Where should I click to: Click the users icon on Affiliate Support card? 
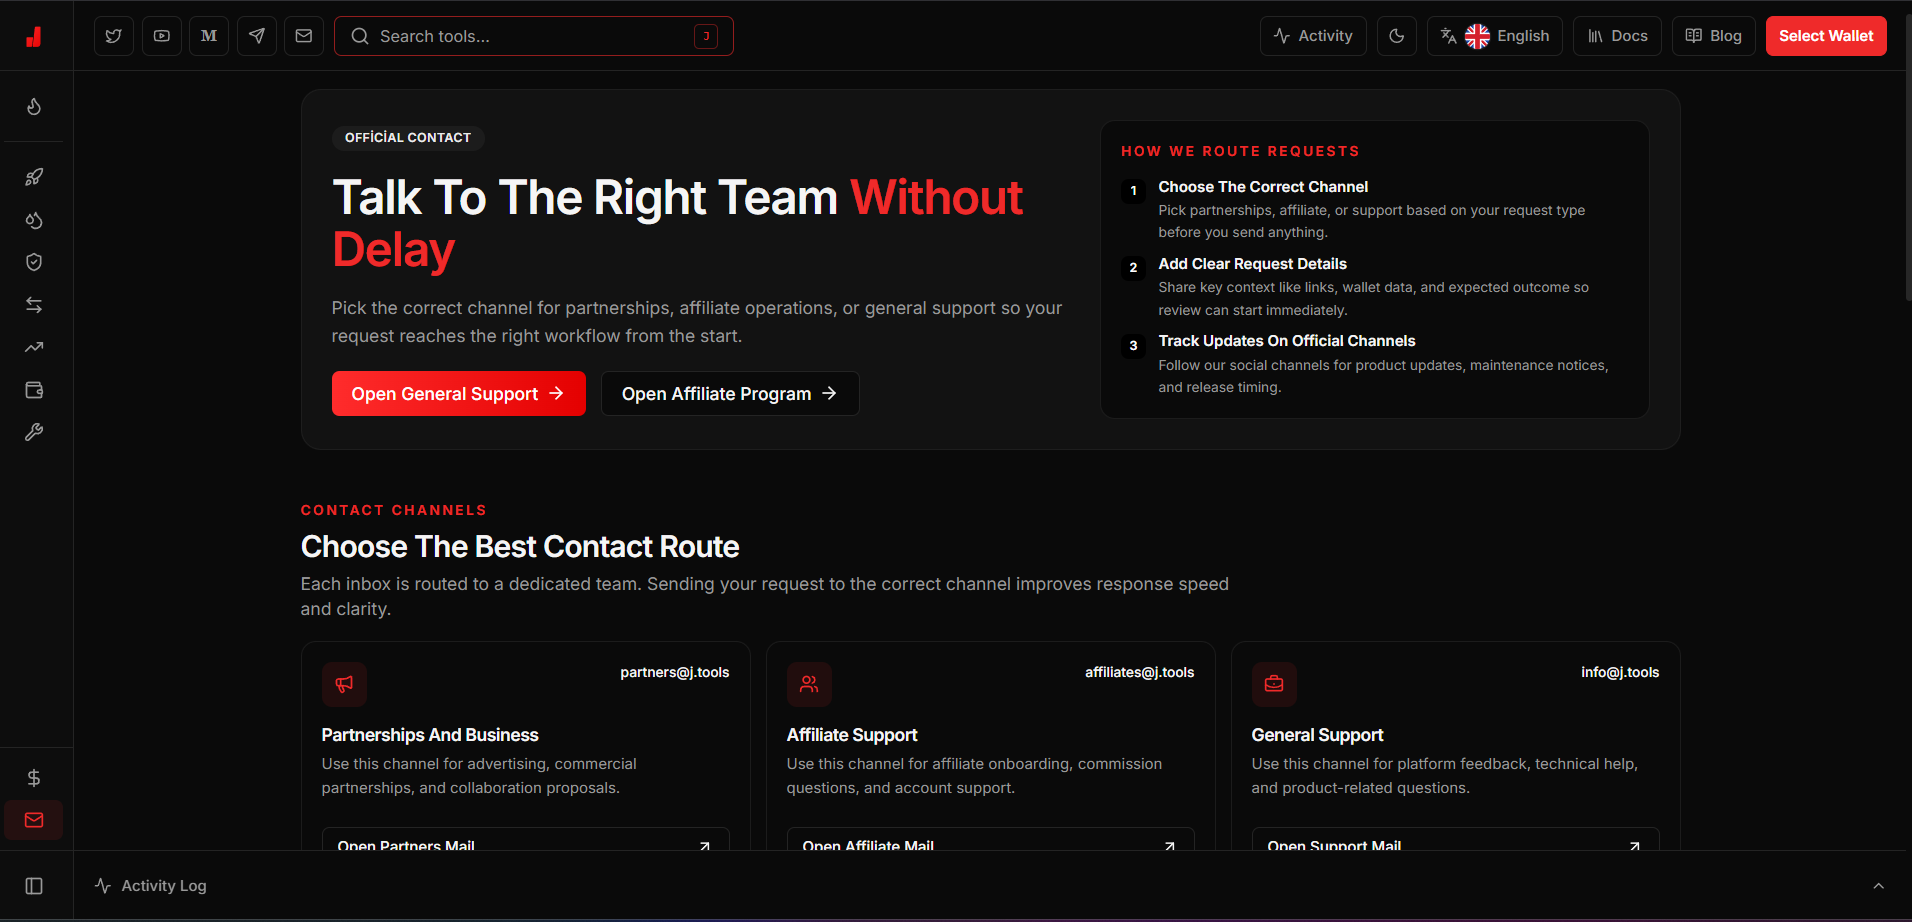[x=809, y=684]
